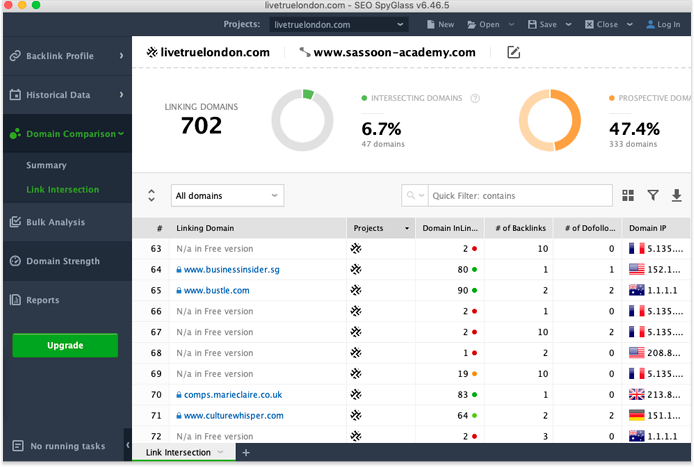Viewport: 694px width, 467px height.
Task: Click Open project in the toolbar
Action: point(483,25)
